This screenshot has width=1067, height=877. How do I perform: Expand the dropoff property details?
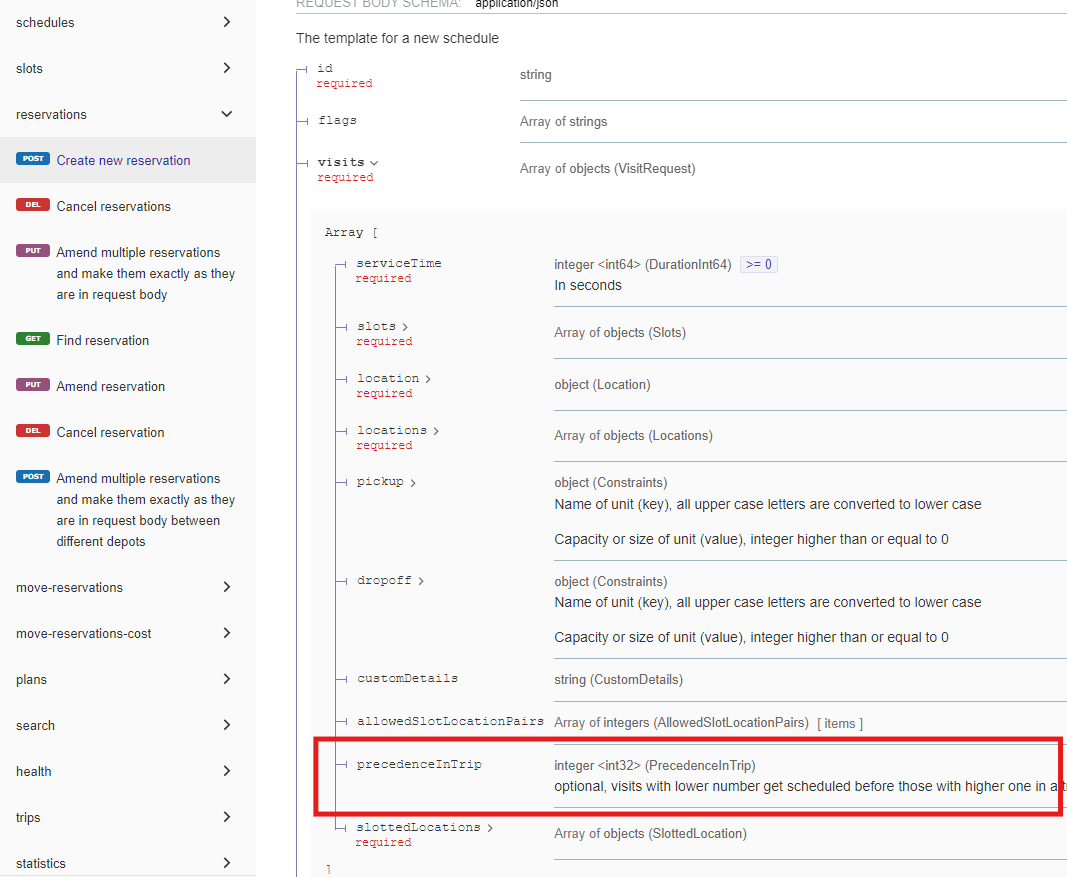coord(390,580)
